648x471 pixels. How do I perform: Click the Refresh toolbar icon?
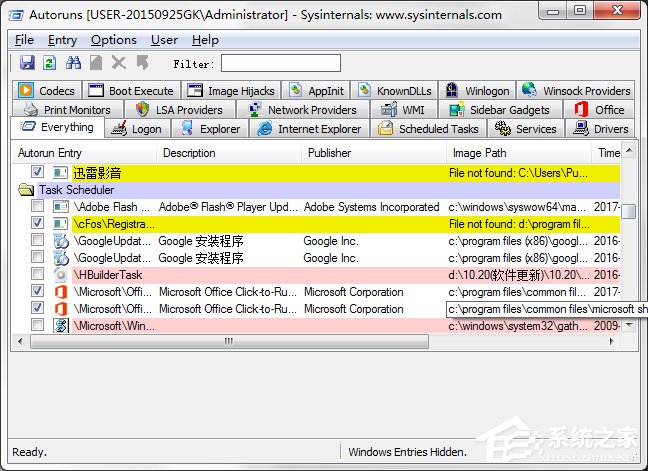click(x=49, y=63)
